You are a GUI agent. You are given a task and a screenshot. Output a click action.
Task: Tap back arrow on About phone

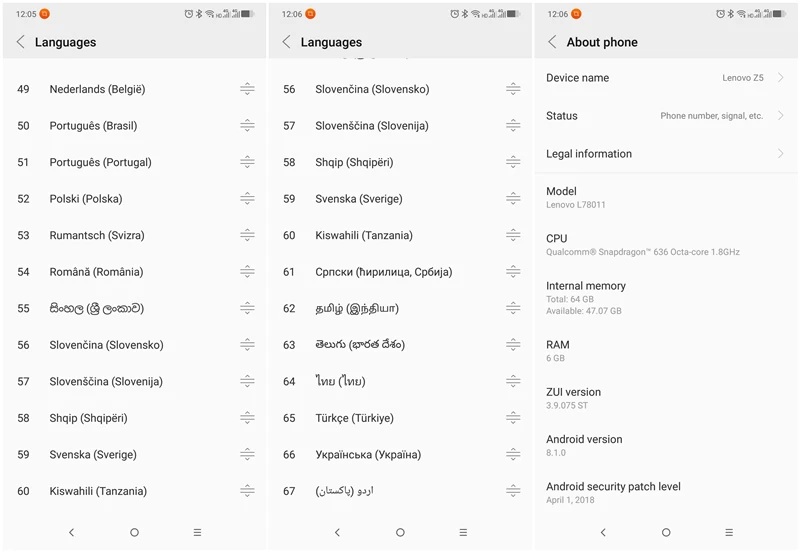pos(553,42)
